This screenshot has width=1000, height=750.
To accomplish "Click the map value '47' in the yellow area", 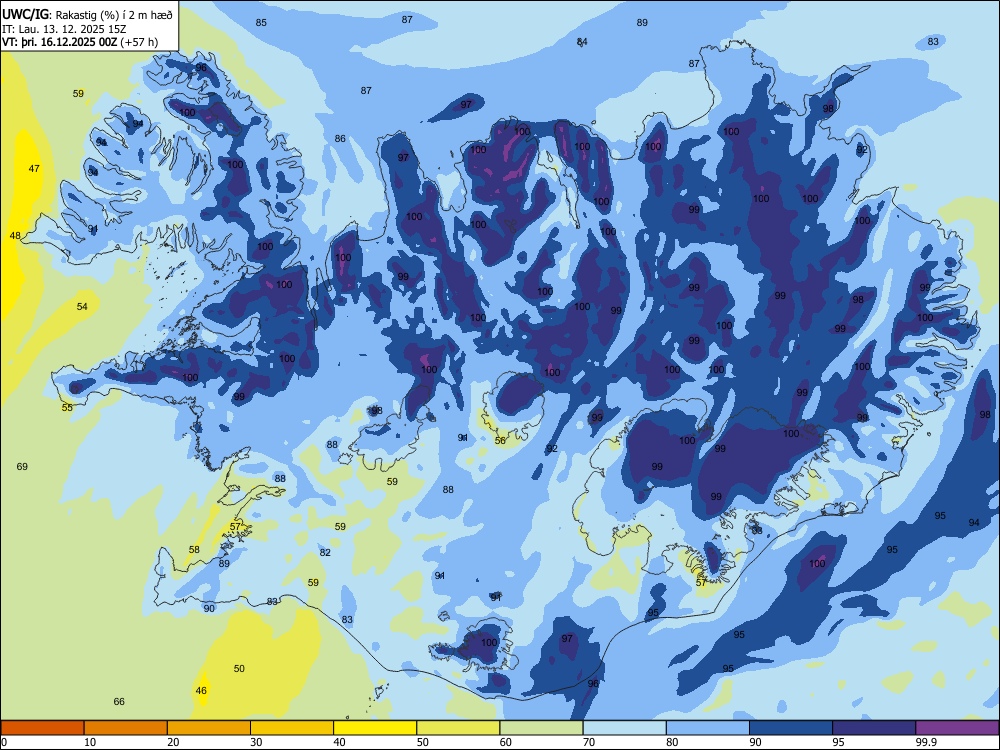I will click(x=34, y=168).
